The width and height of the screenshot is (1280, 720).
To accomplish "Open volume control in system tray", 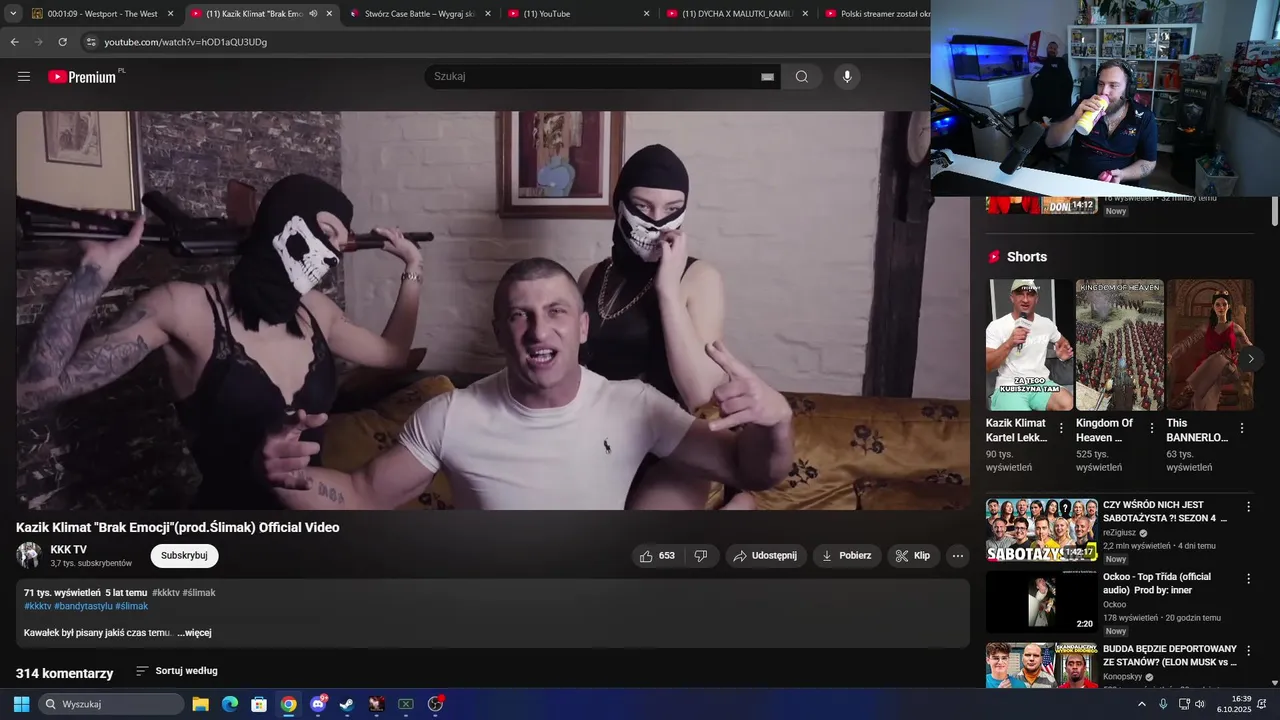I will (1201, 704).
